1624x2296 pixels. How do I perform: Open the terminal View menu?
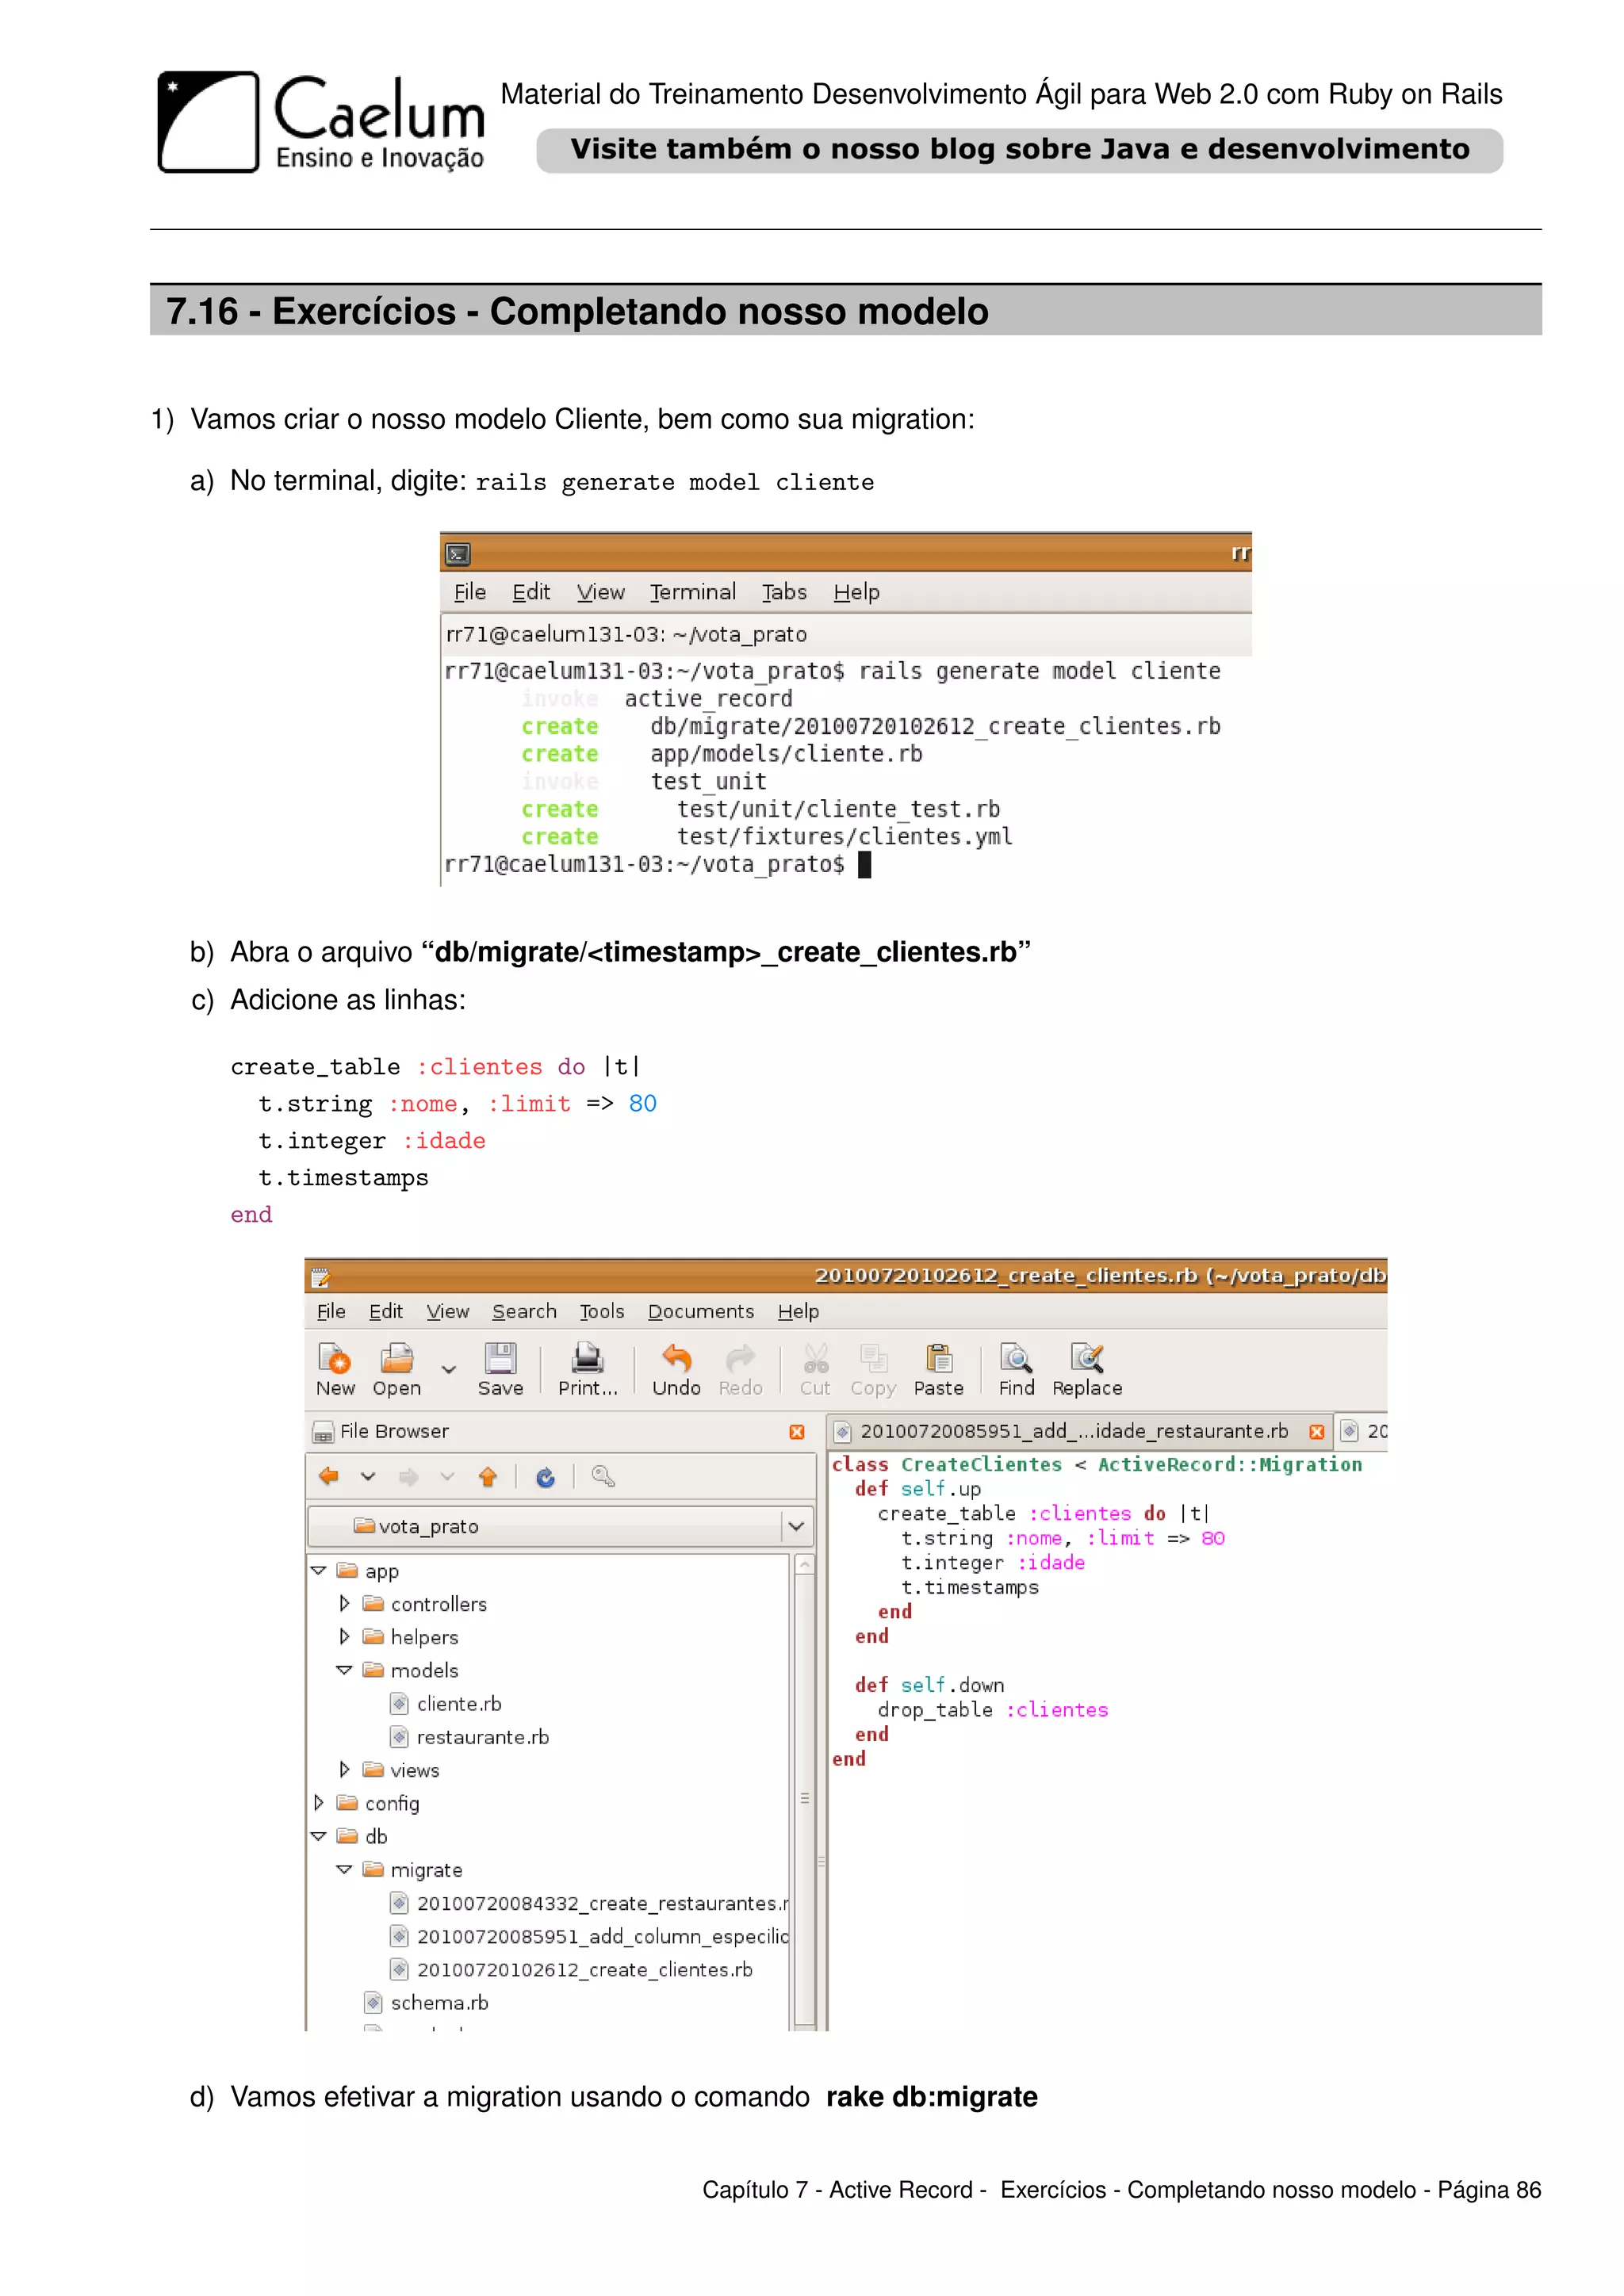pos(601,592)
